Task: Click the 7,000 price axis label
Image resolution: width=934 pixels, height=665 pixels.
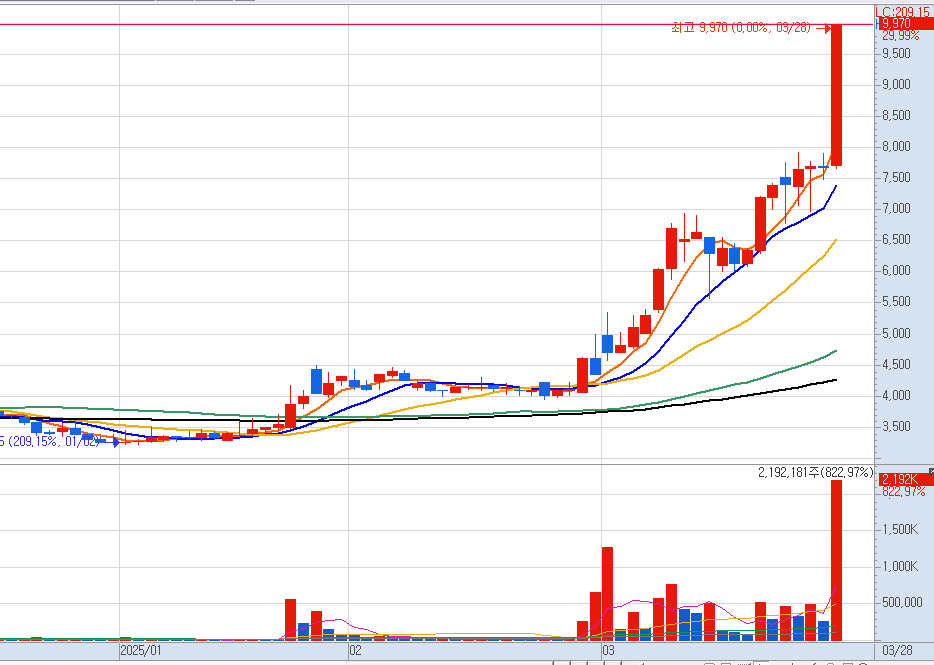Action: coord(896,208)
